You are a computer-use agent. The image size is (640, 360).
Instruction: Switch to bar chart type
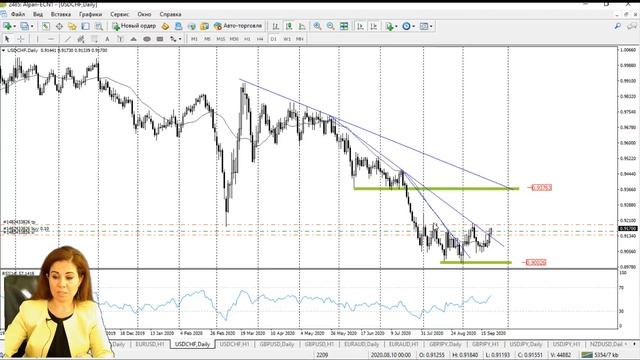tap(276, 26)
